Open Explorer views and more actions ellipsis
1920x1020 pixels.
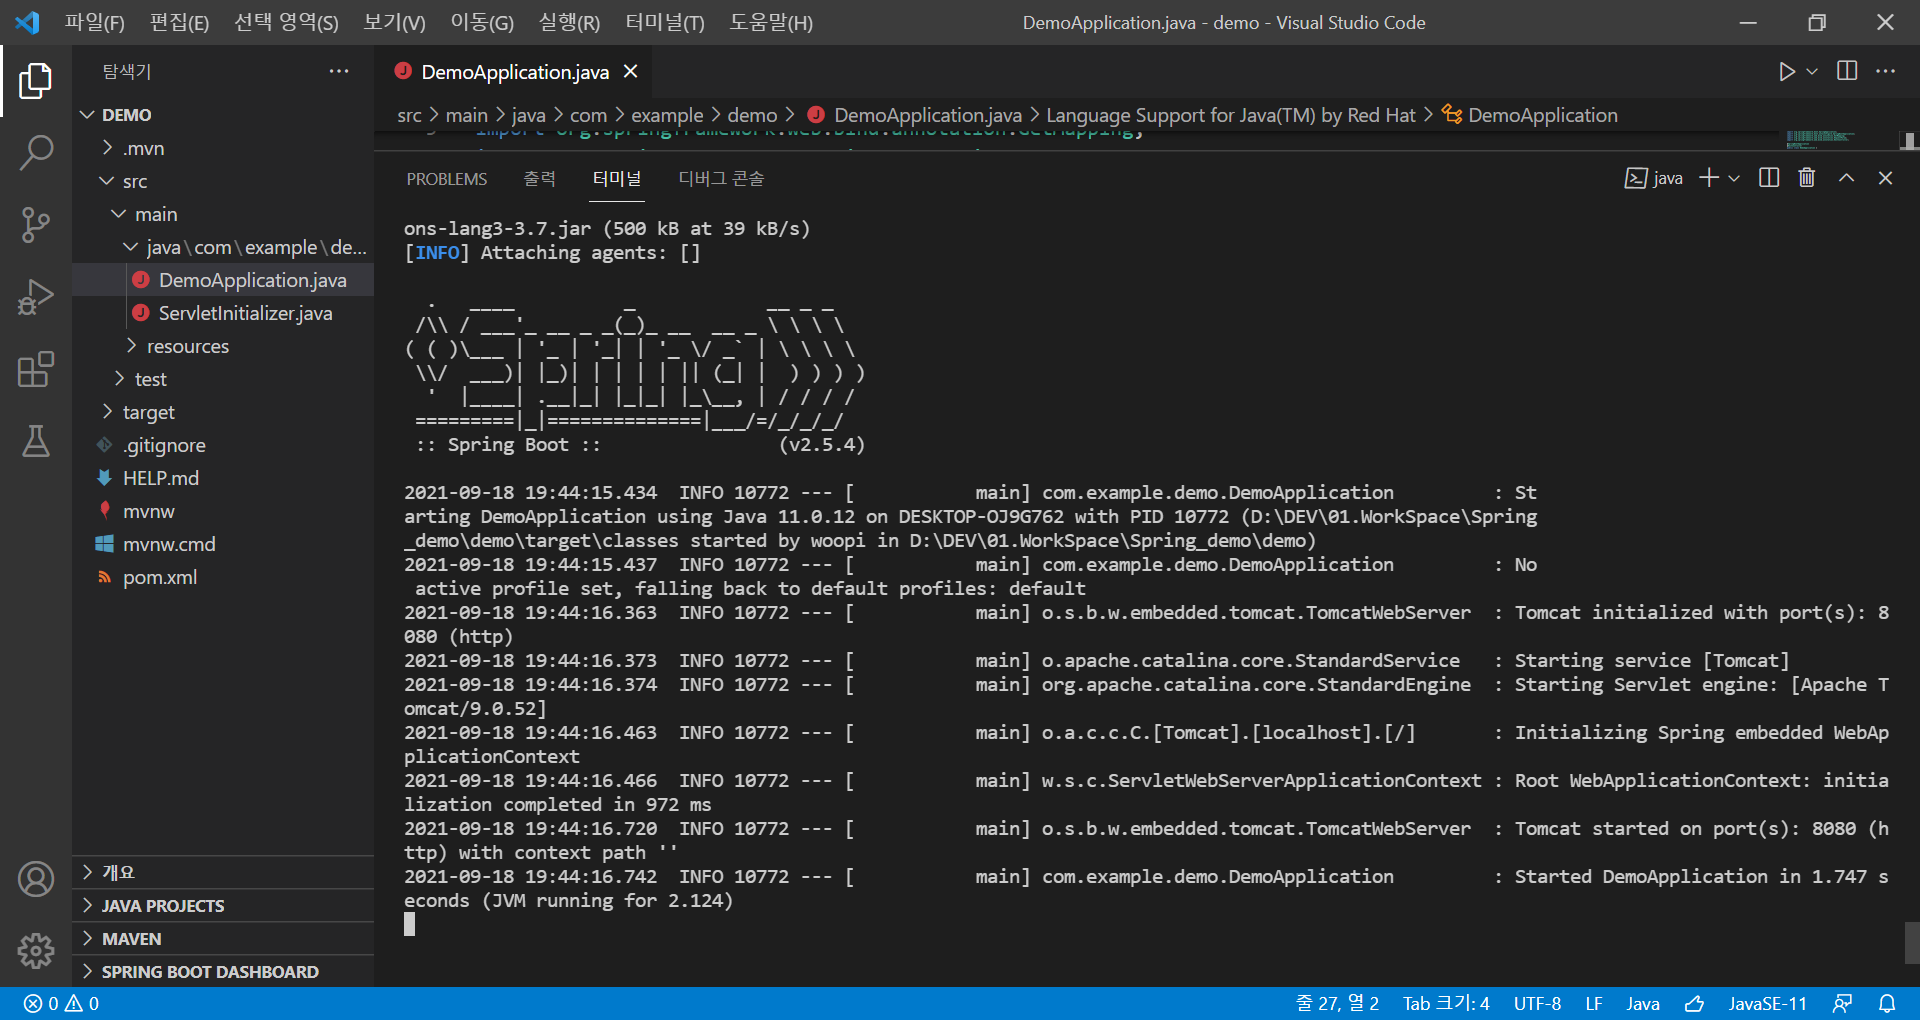point(339,71)
